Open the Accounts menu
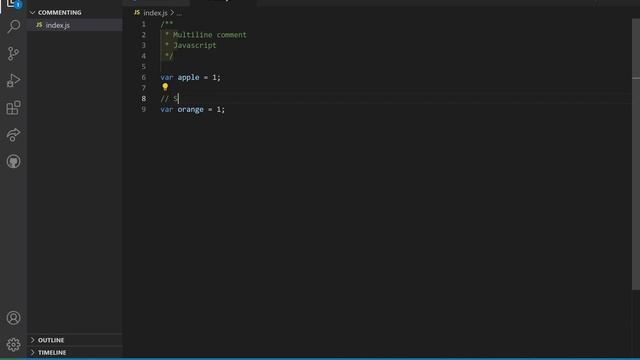Viewport: 640px width, 360px height. coord(13,318)
